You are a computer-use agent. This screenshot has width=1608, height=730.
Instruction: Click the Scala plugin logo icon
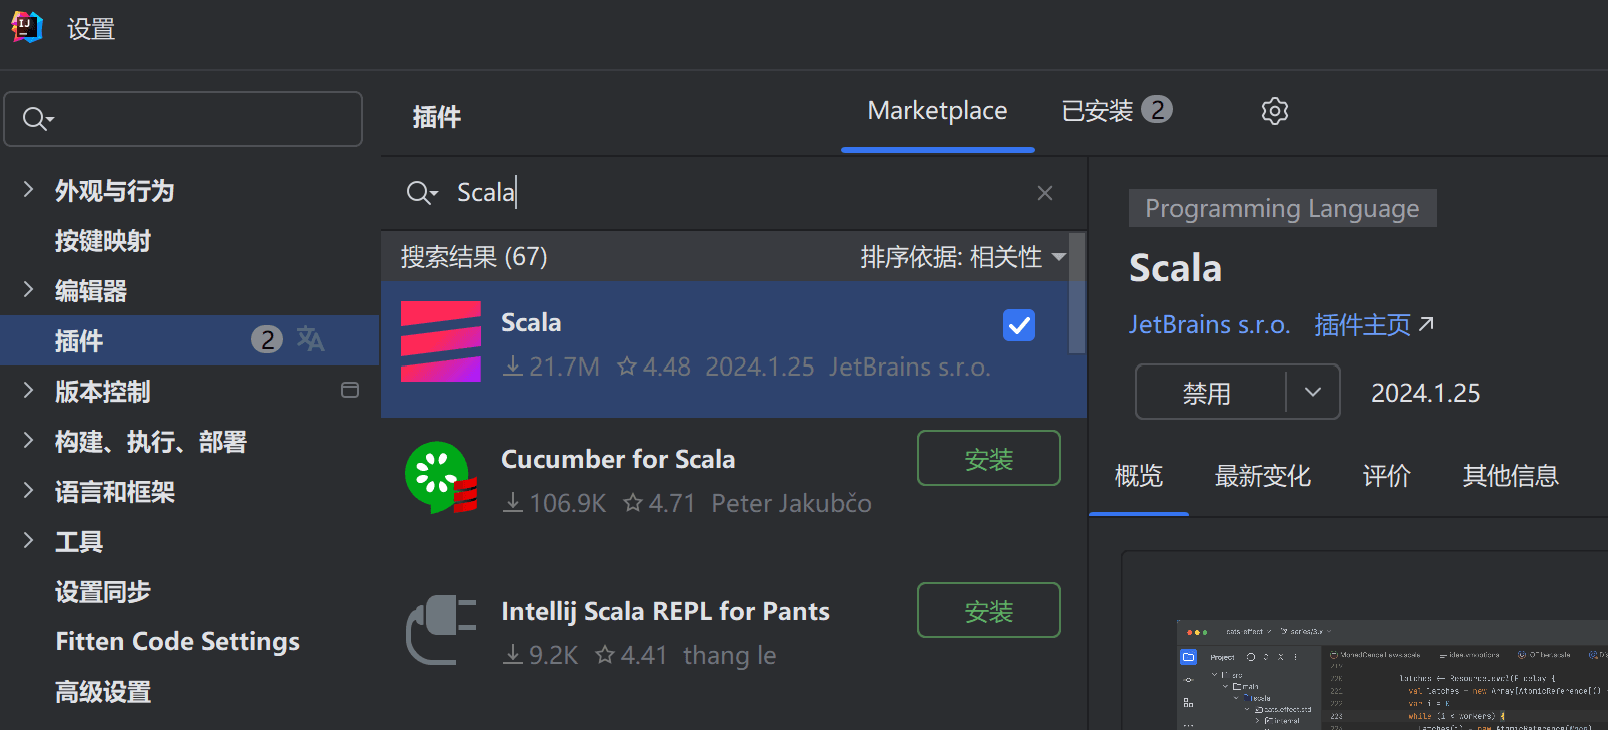point(441,342)
